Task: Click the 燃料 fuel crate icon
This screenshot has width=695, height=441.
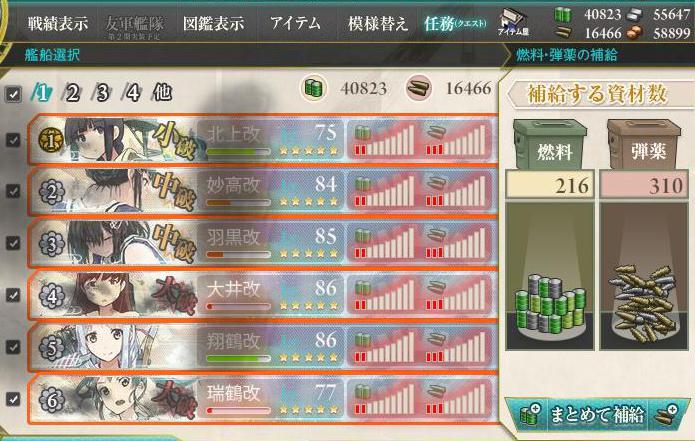Action: (550, 144)
